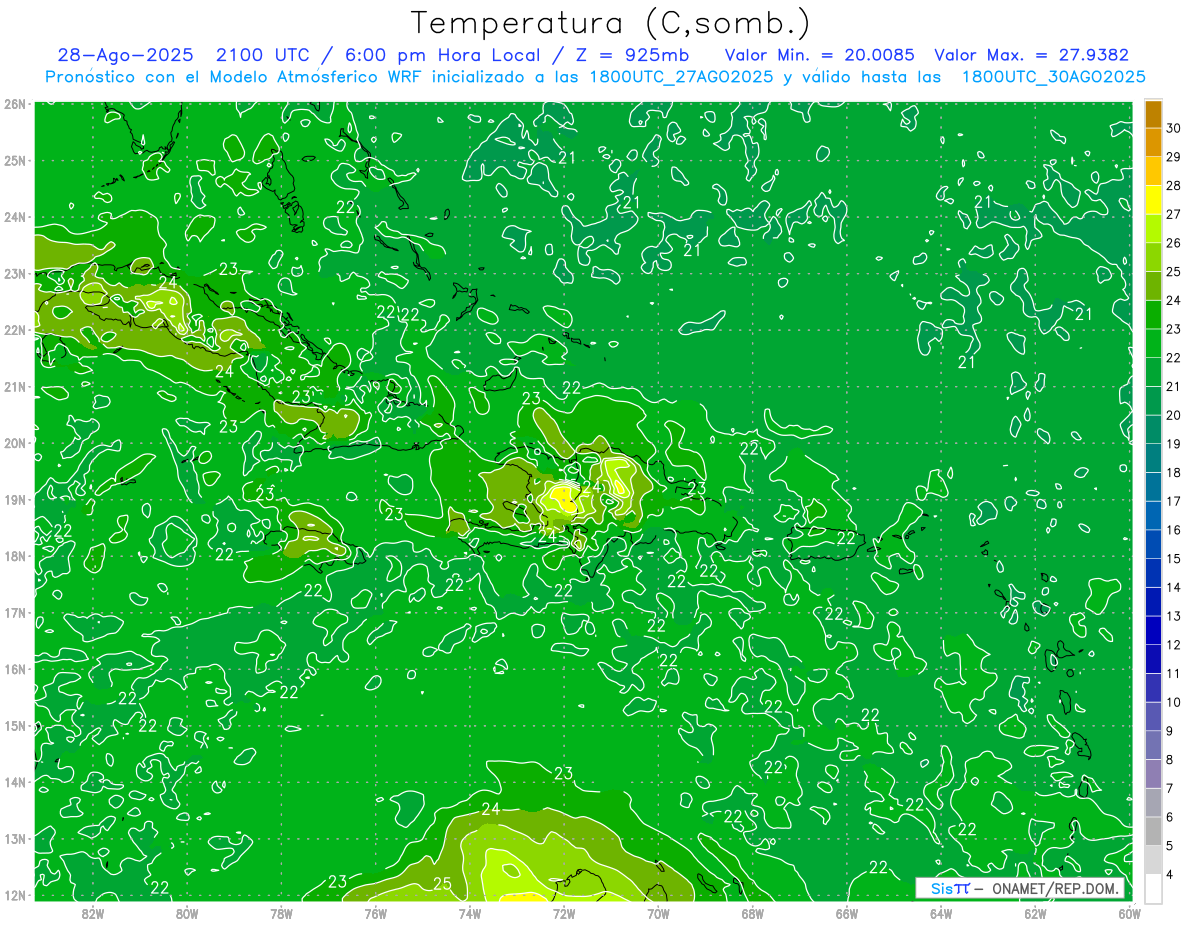Click the value 16 on the color scale
This screenshot has height=927, width=1200.
pyautogui.click(x=1174, y=530)
